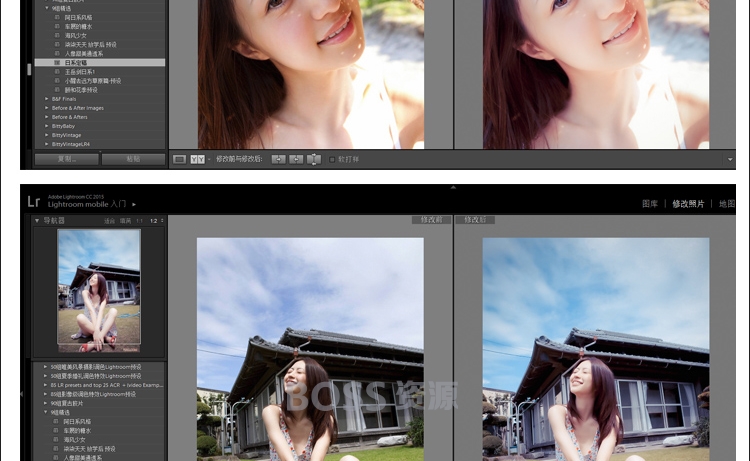Click the 修改后 label above right photo
The height and width of the screenshot is (461, 750).
point(475,220)
